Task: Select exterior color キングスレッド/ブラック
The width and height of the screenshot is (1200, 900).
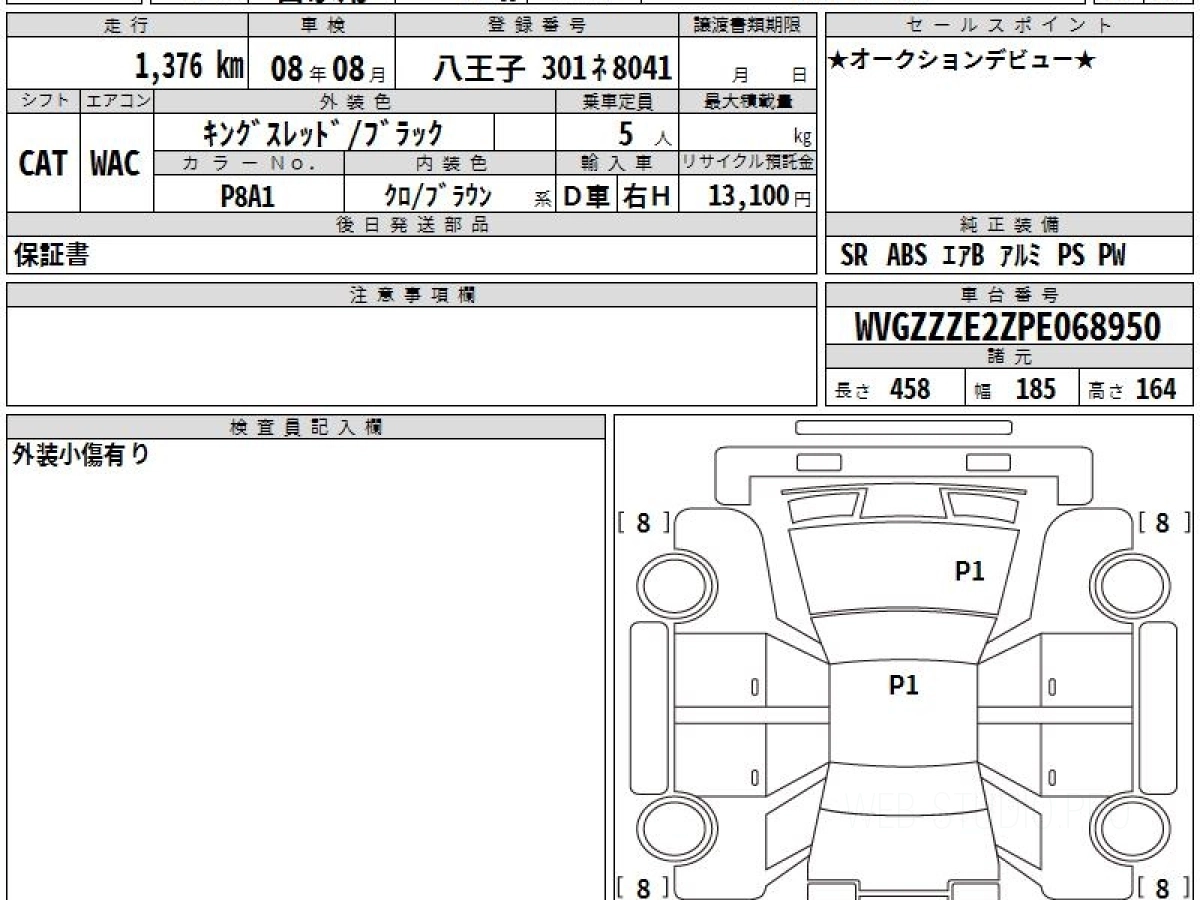Action: tap(323, 132)
